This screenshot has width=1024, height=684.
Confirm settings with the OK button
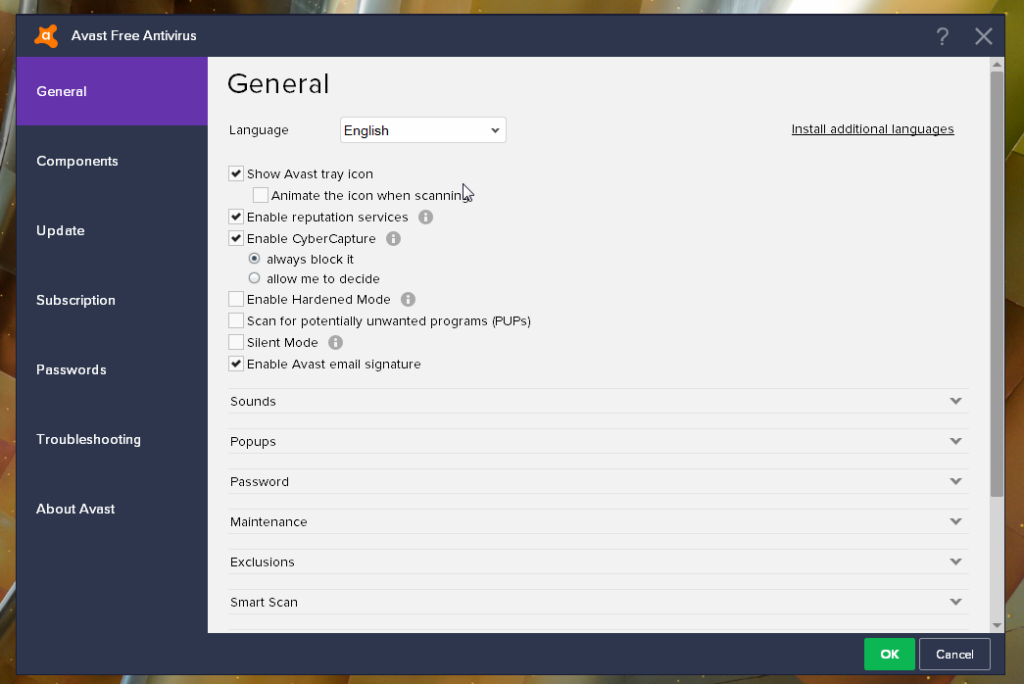point(889,654)
